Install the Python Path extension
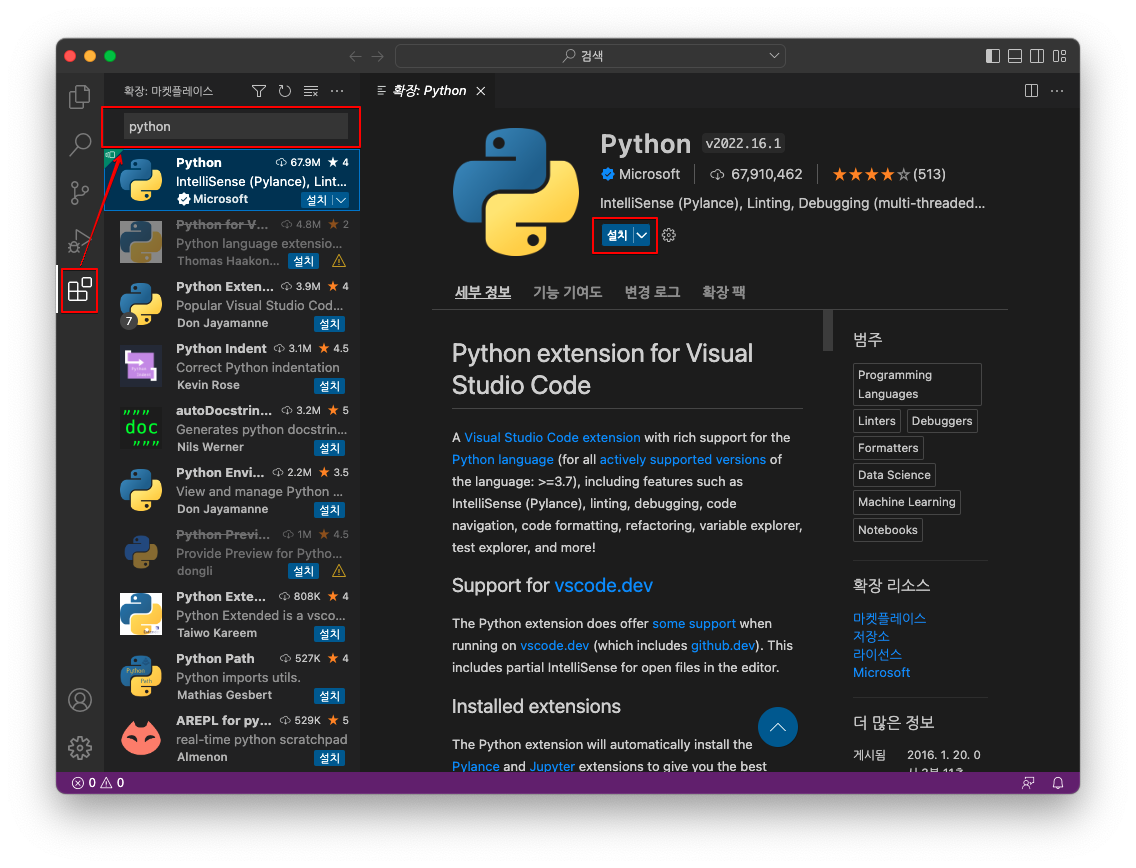1136x868 pixels. click(x=330, y=696)
